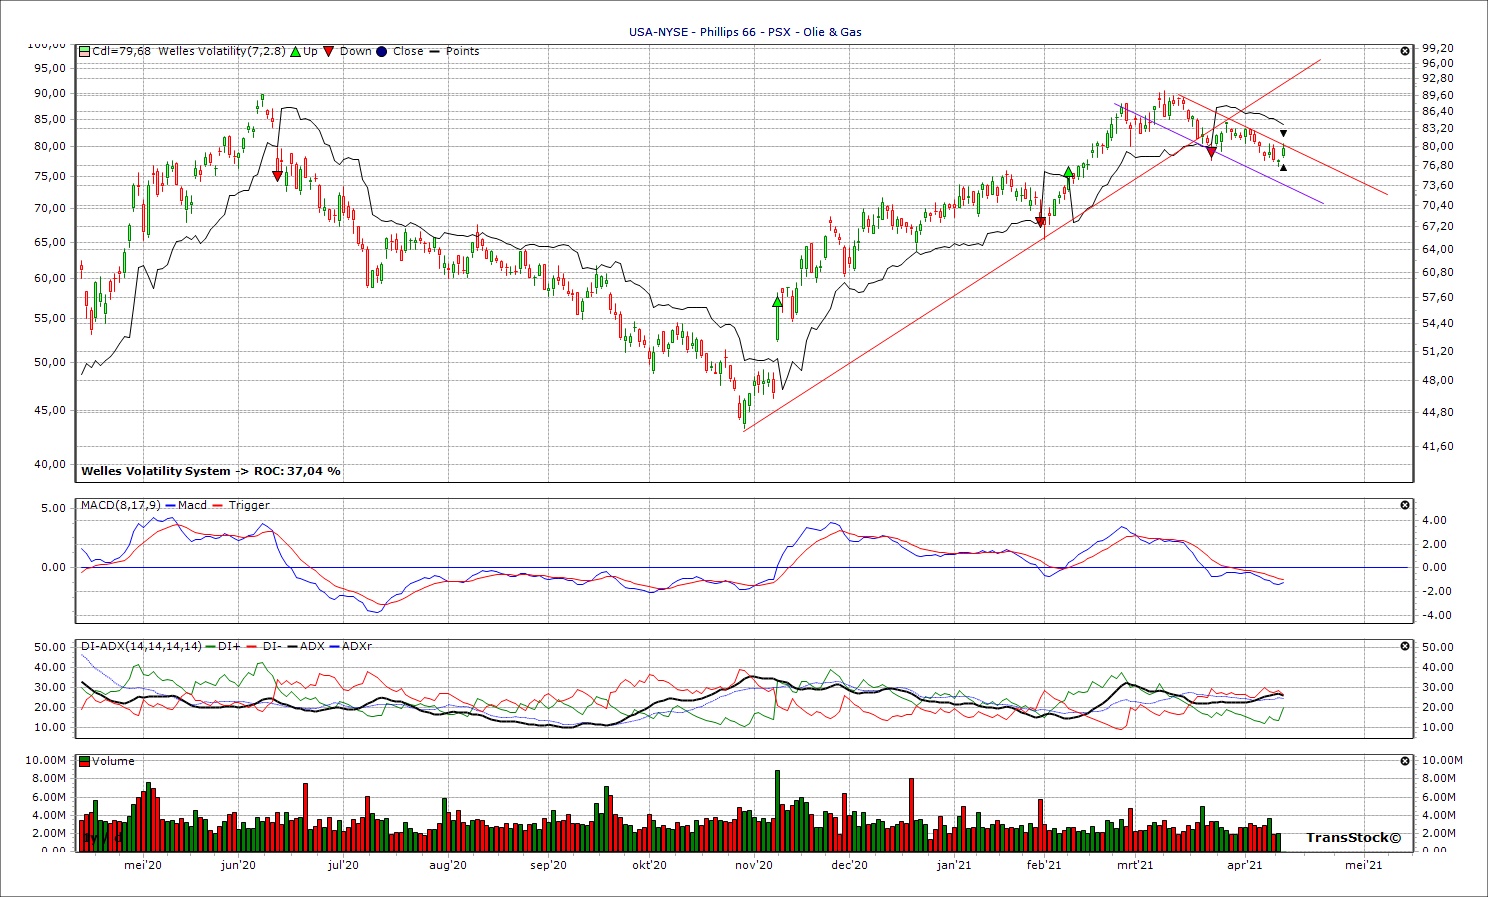This screenshot has height=897, width=1488.
Task: Click the blue Macd legend entry
Action: 186,505
